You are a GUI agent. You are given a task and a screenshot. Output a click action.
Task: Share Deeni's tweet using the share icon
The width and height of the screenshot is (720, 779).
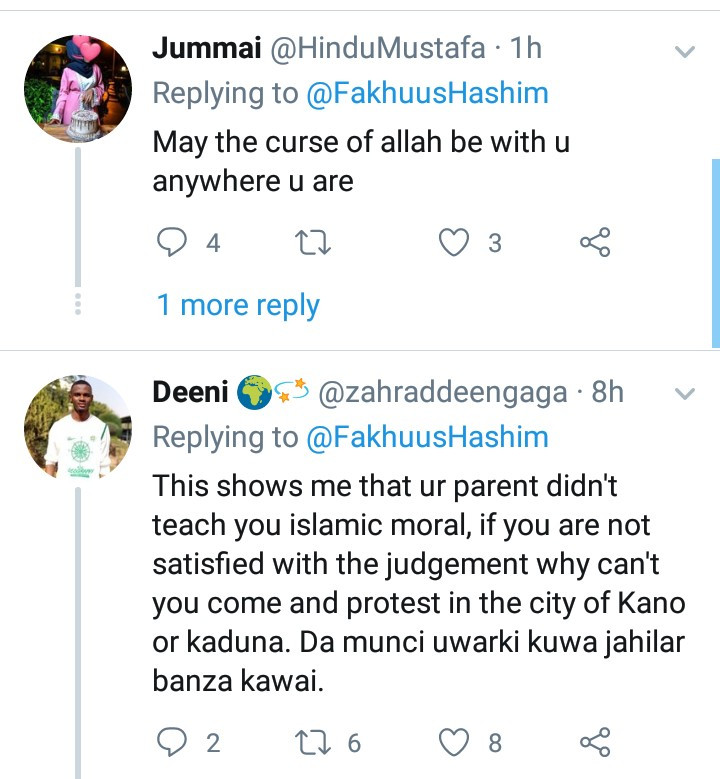[x=595, y=742]
